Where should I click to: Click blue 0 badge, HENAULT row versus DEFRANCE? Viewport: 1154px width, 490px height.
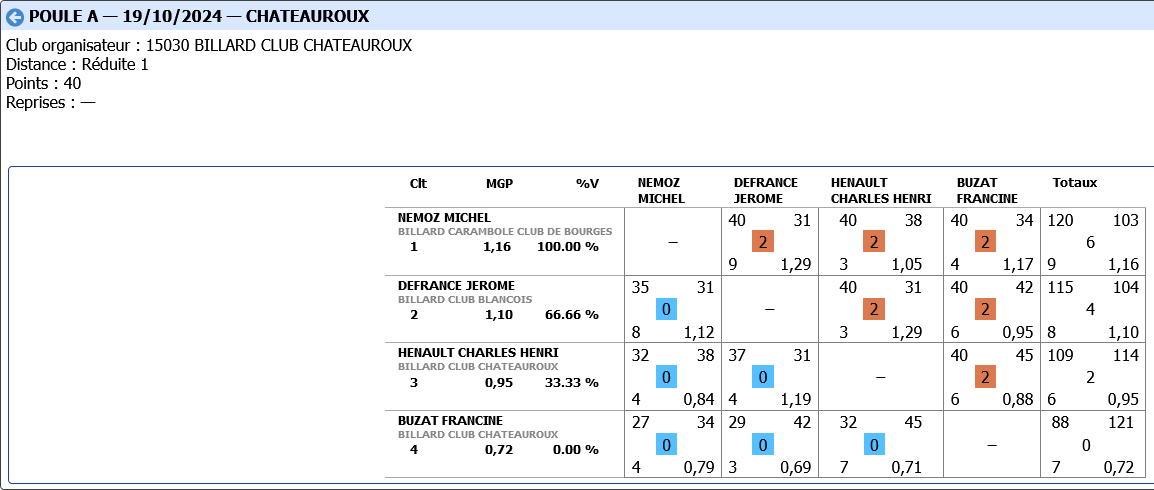pyautogui.click(x=763, y=377)
